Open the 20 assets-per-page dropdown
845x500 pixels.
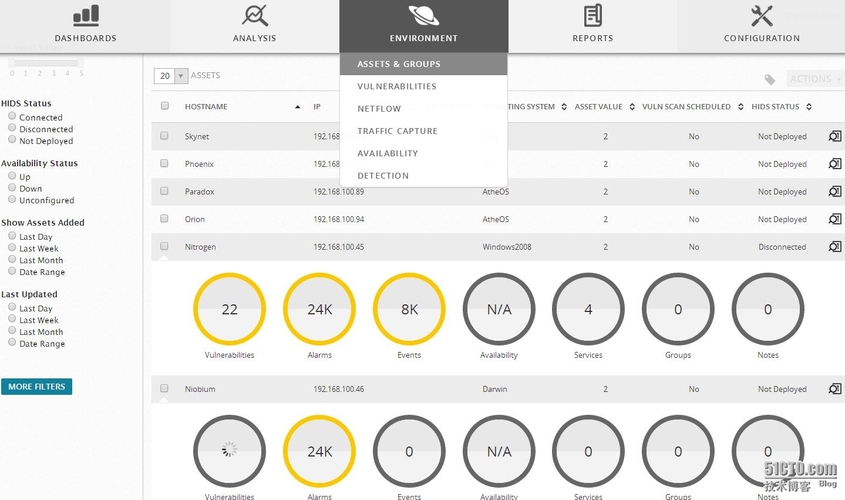170,76
